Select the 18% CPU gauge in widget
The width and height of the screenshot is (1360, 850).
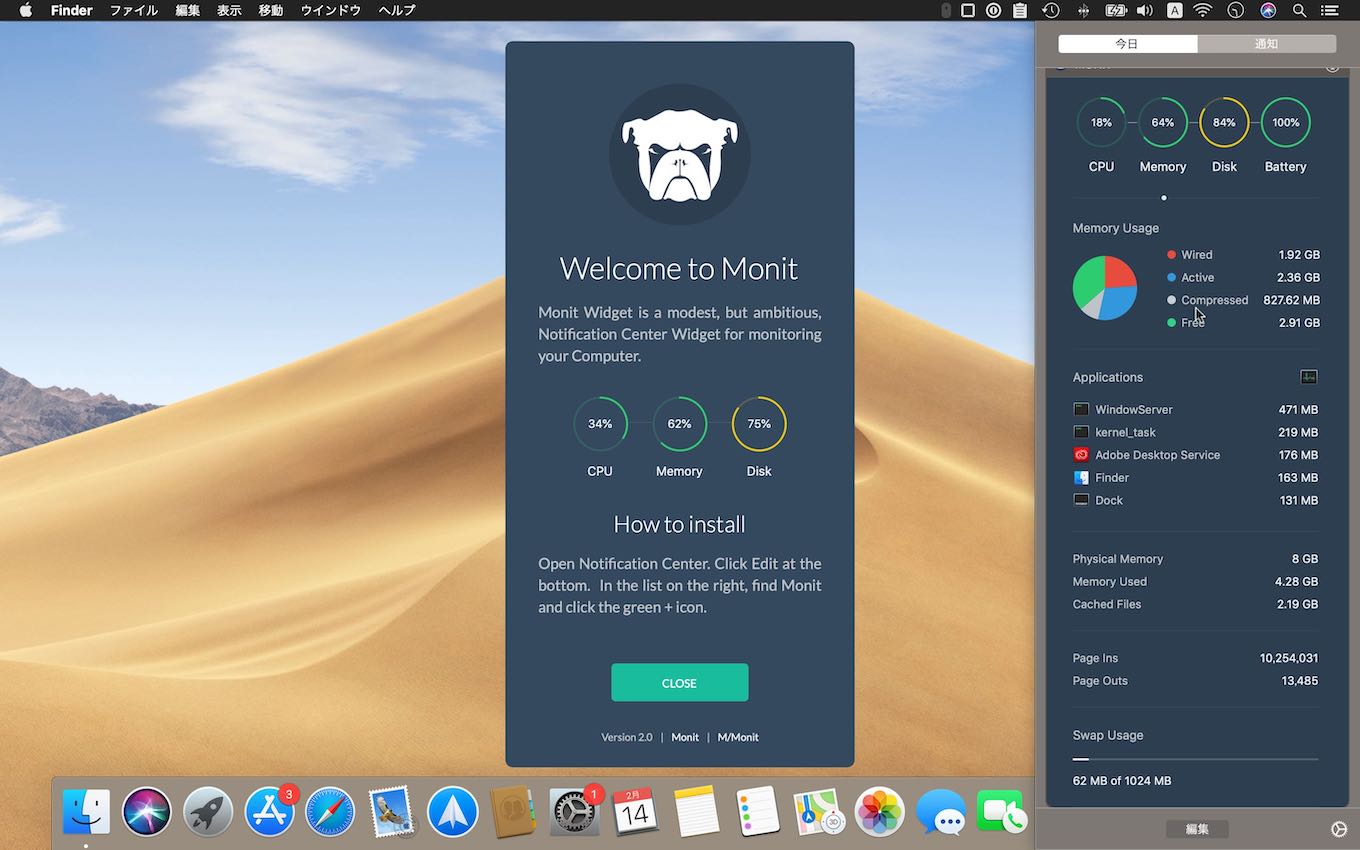coord(1101,123)
